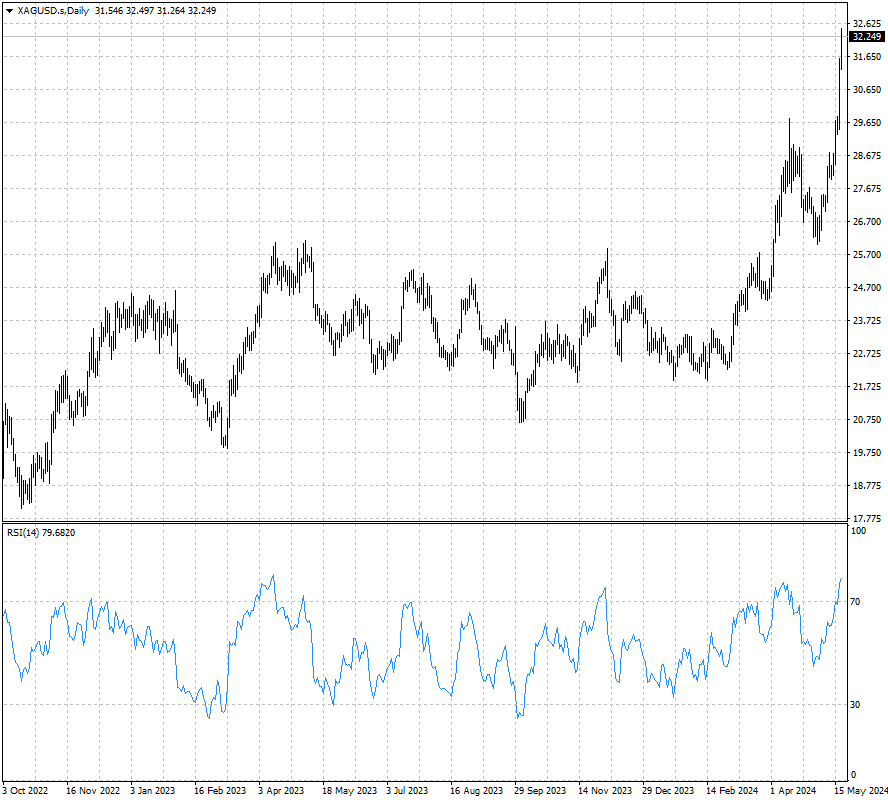
Task: Click the 18 May 2023 date label
Action: click(349, 790)
